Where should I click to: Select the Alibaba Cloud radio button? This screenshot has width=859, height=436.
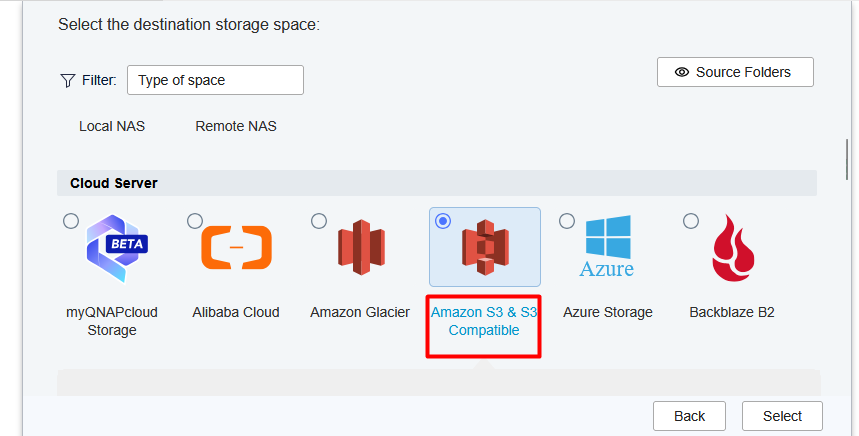coord(195,221)
